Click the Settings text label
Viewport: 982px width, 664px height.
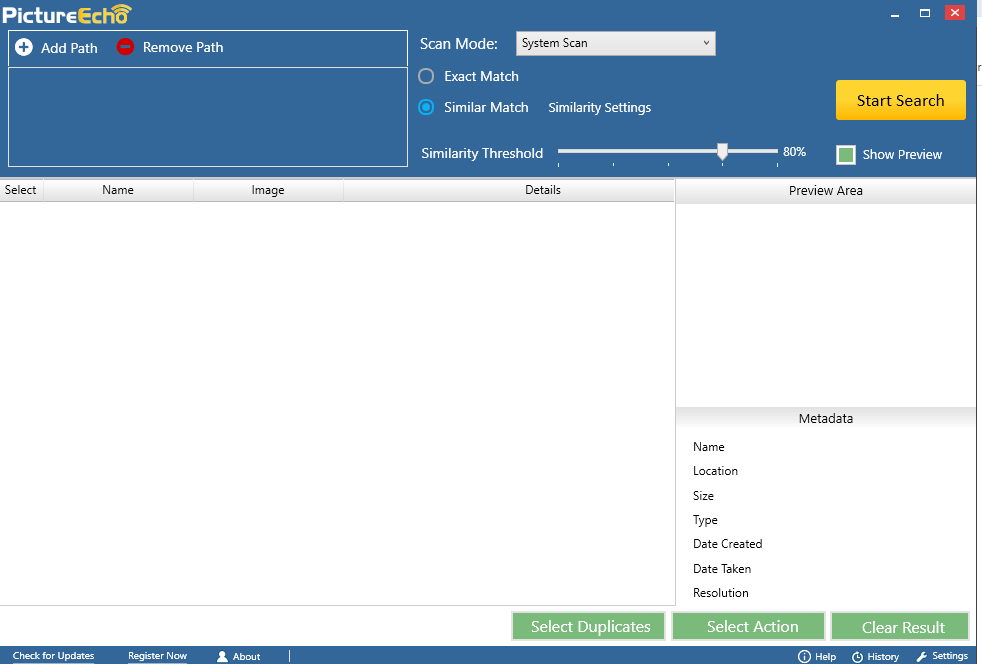pos(950,656)
